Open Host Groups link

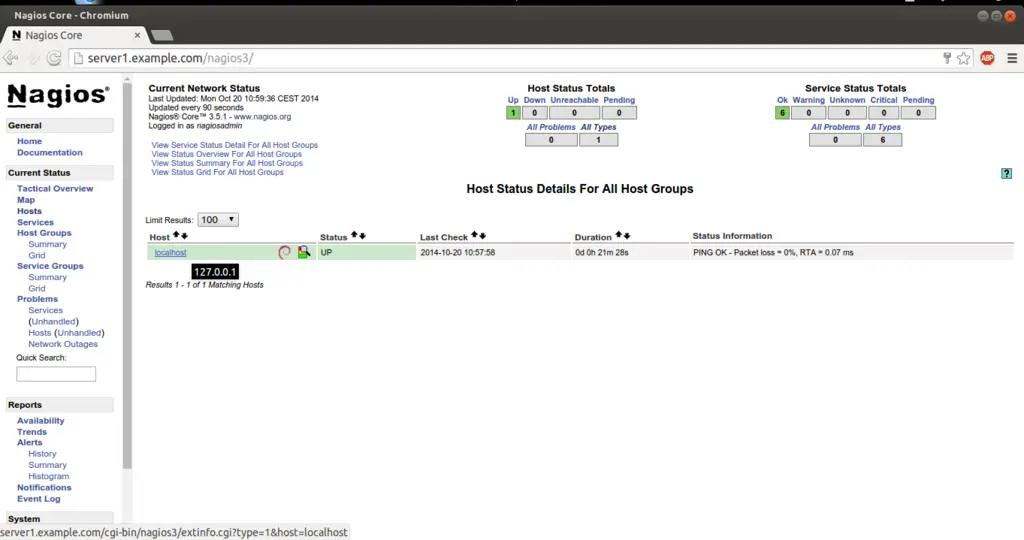click(44, 232)
